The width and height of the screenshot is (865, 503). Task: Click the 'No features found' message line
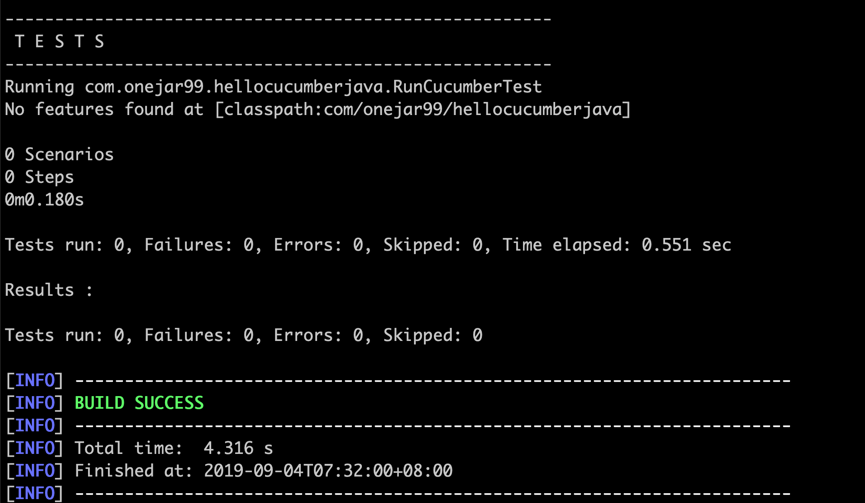(x=318, y=109)
